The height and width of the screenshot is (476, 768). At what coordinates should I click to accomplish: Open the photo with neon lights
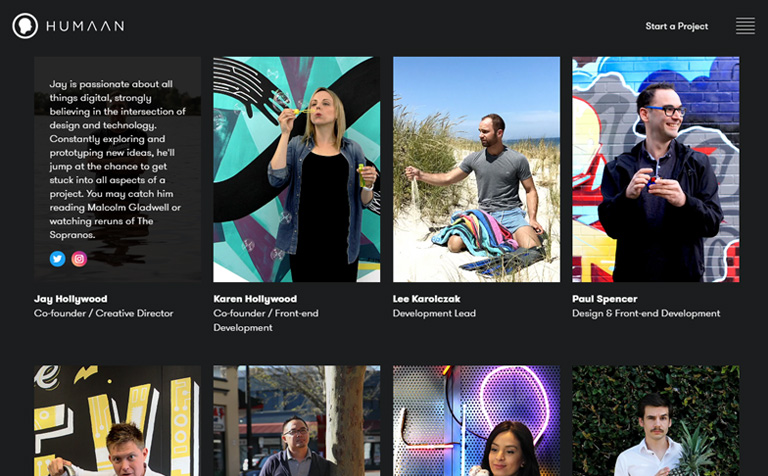[x=476, y=420]
